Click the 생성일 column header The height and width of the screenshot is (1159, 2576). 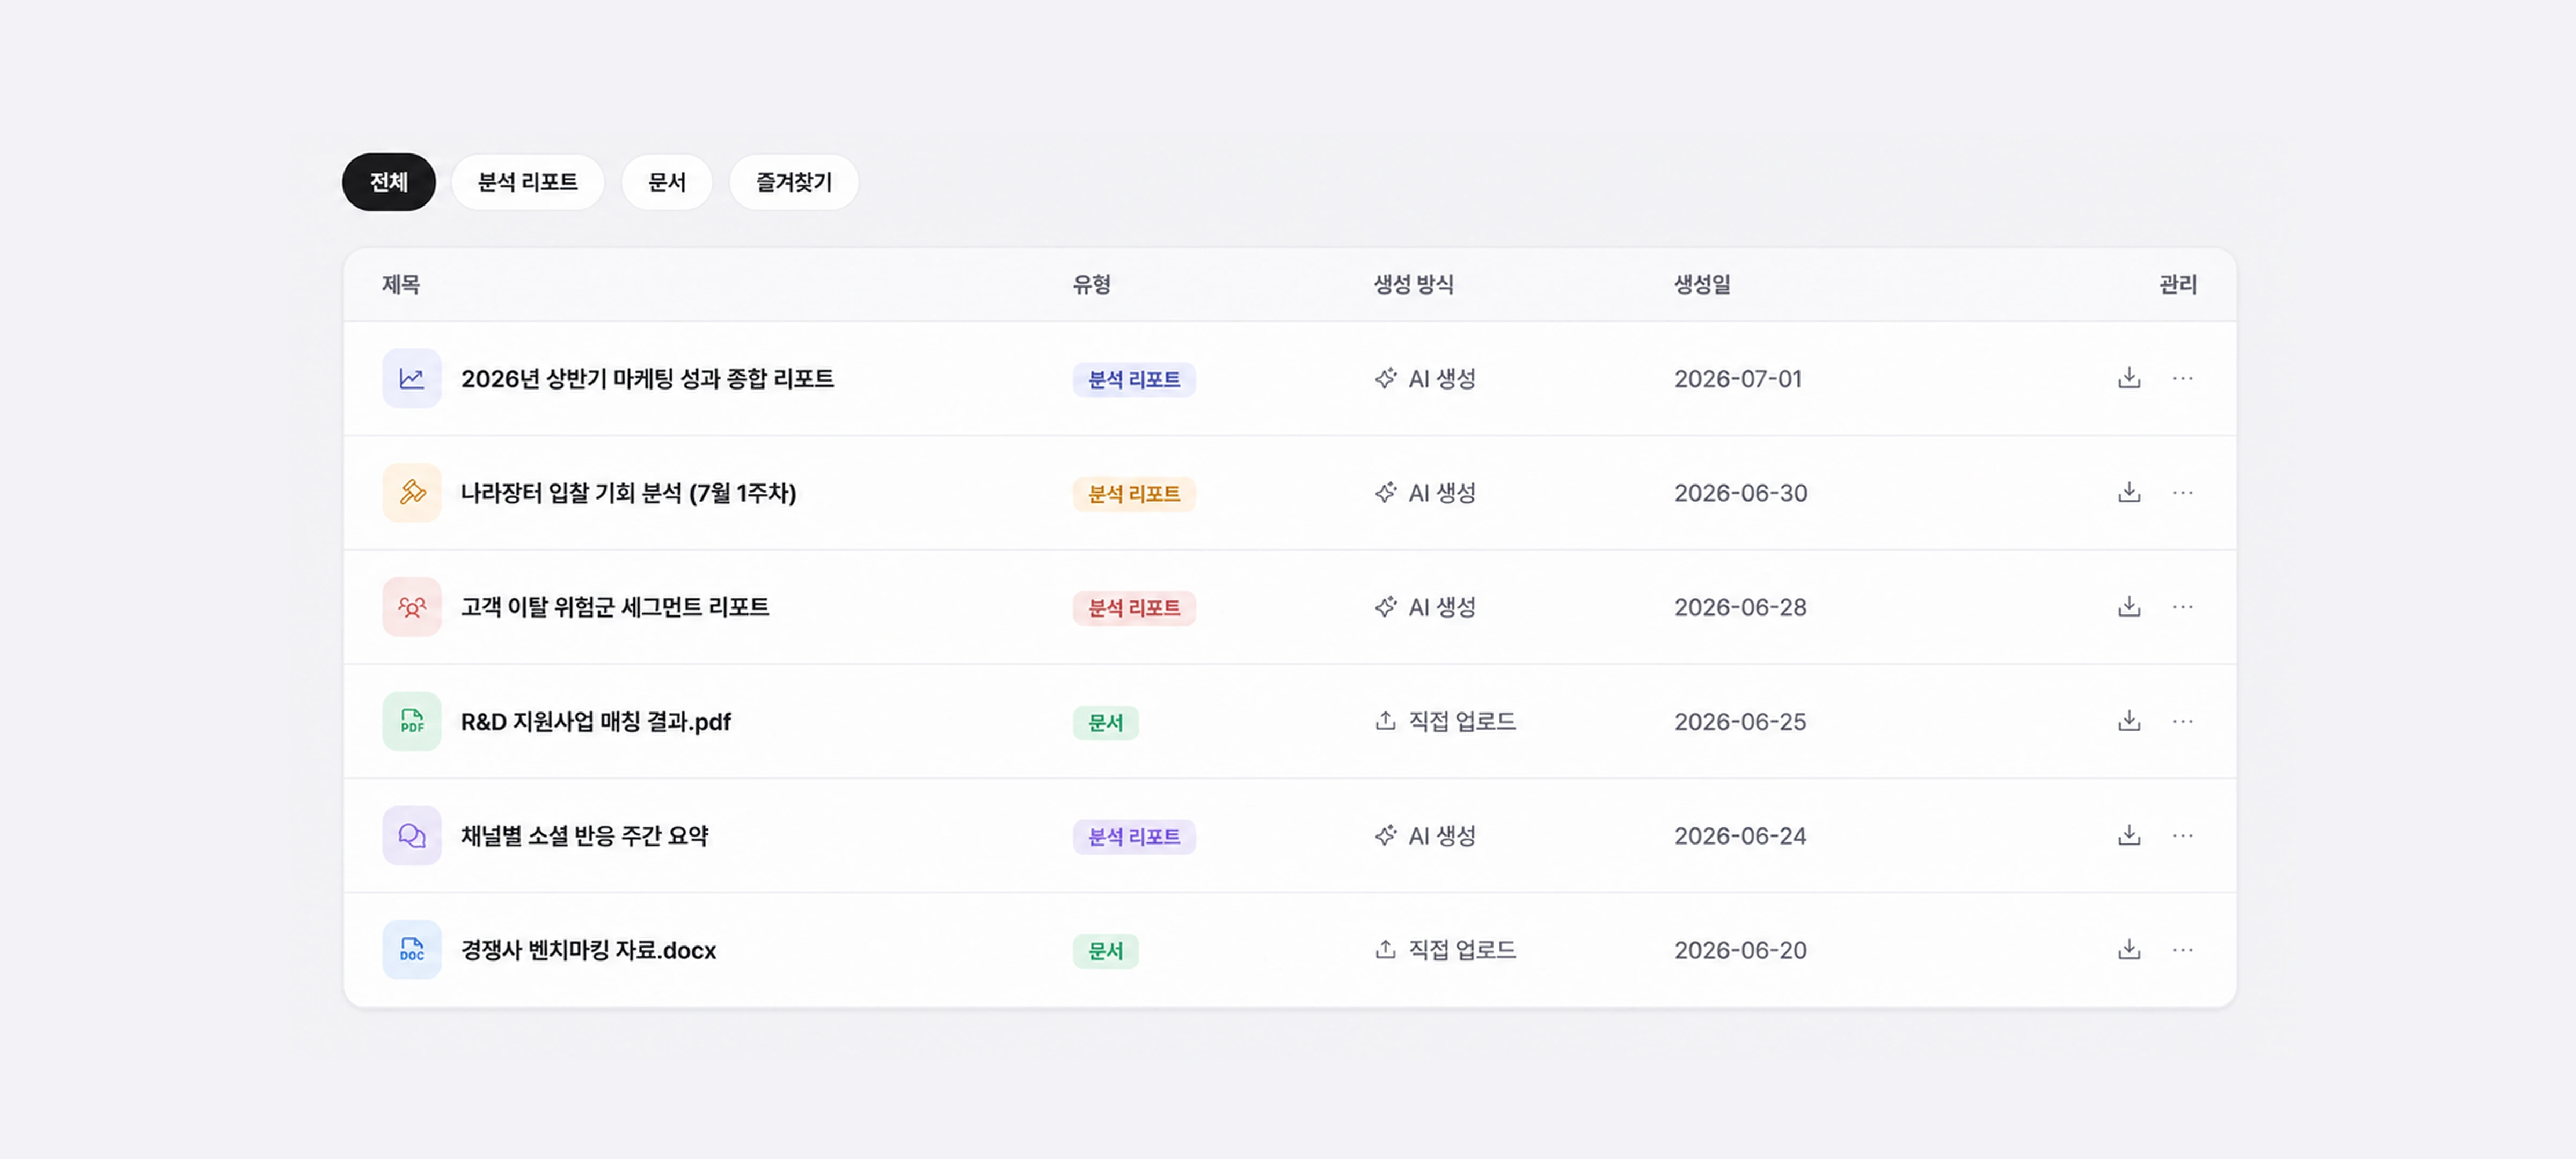1702,284
